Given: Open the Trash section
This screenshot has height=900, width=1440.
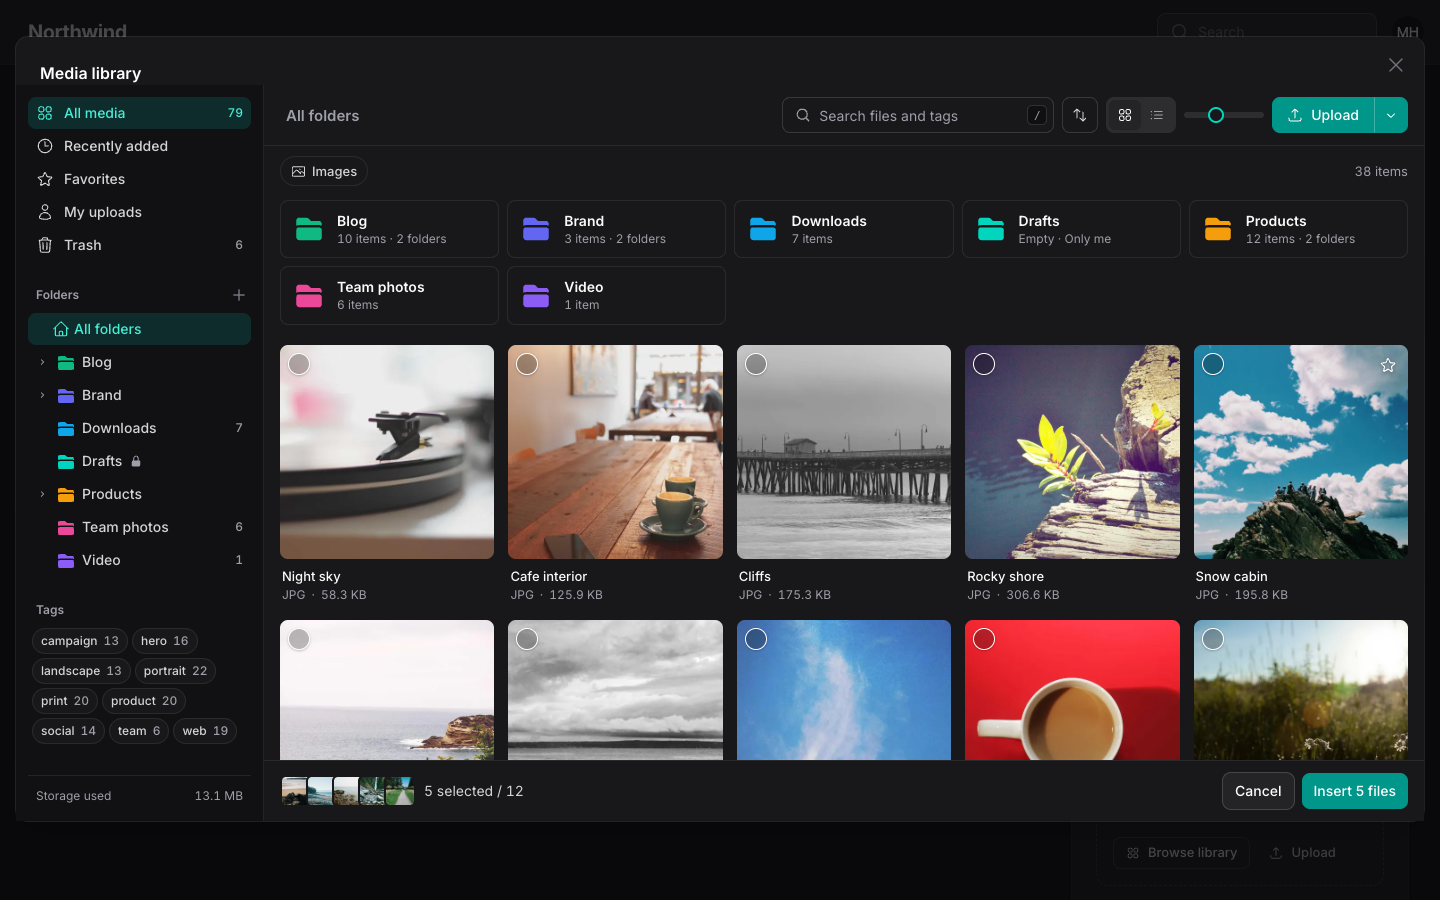Looking at the screenshot, I should [x=139, y=245].
